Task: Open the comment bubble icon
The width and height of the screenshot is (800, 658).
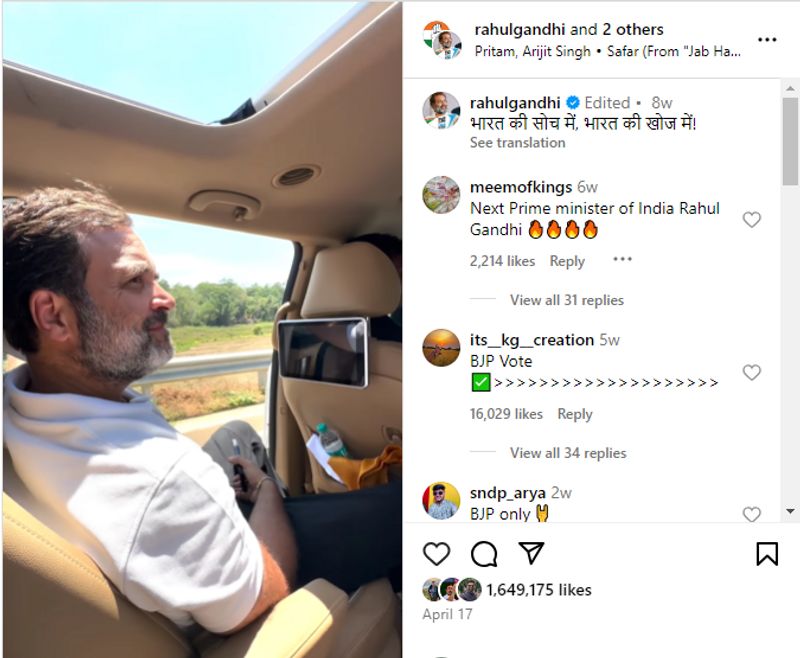Action: (484, 554)
